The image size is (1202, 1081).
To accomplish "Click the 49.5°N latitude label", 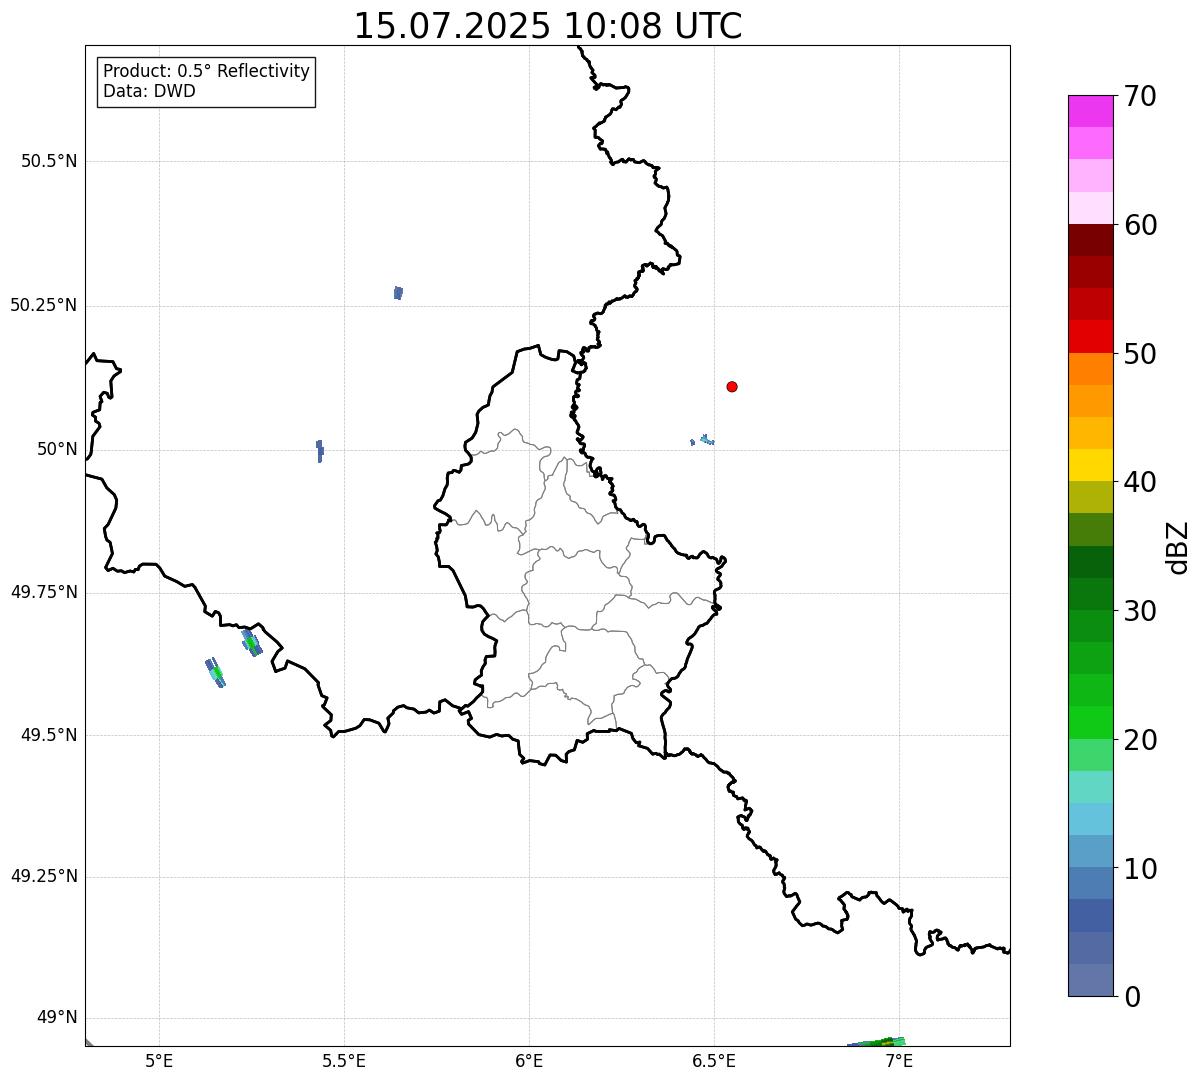I will click(x=49, y=735).
